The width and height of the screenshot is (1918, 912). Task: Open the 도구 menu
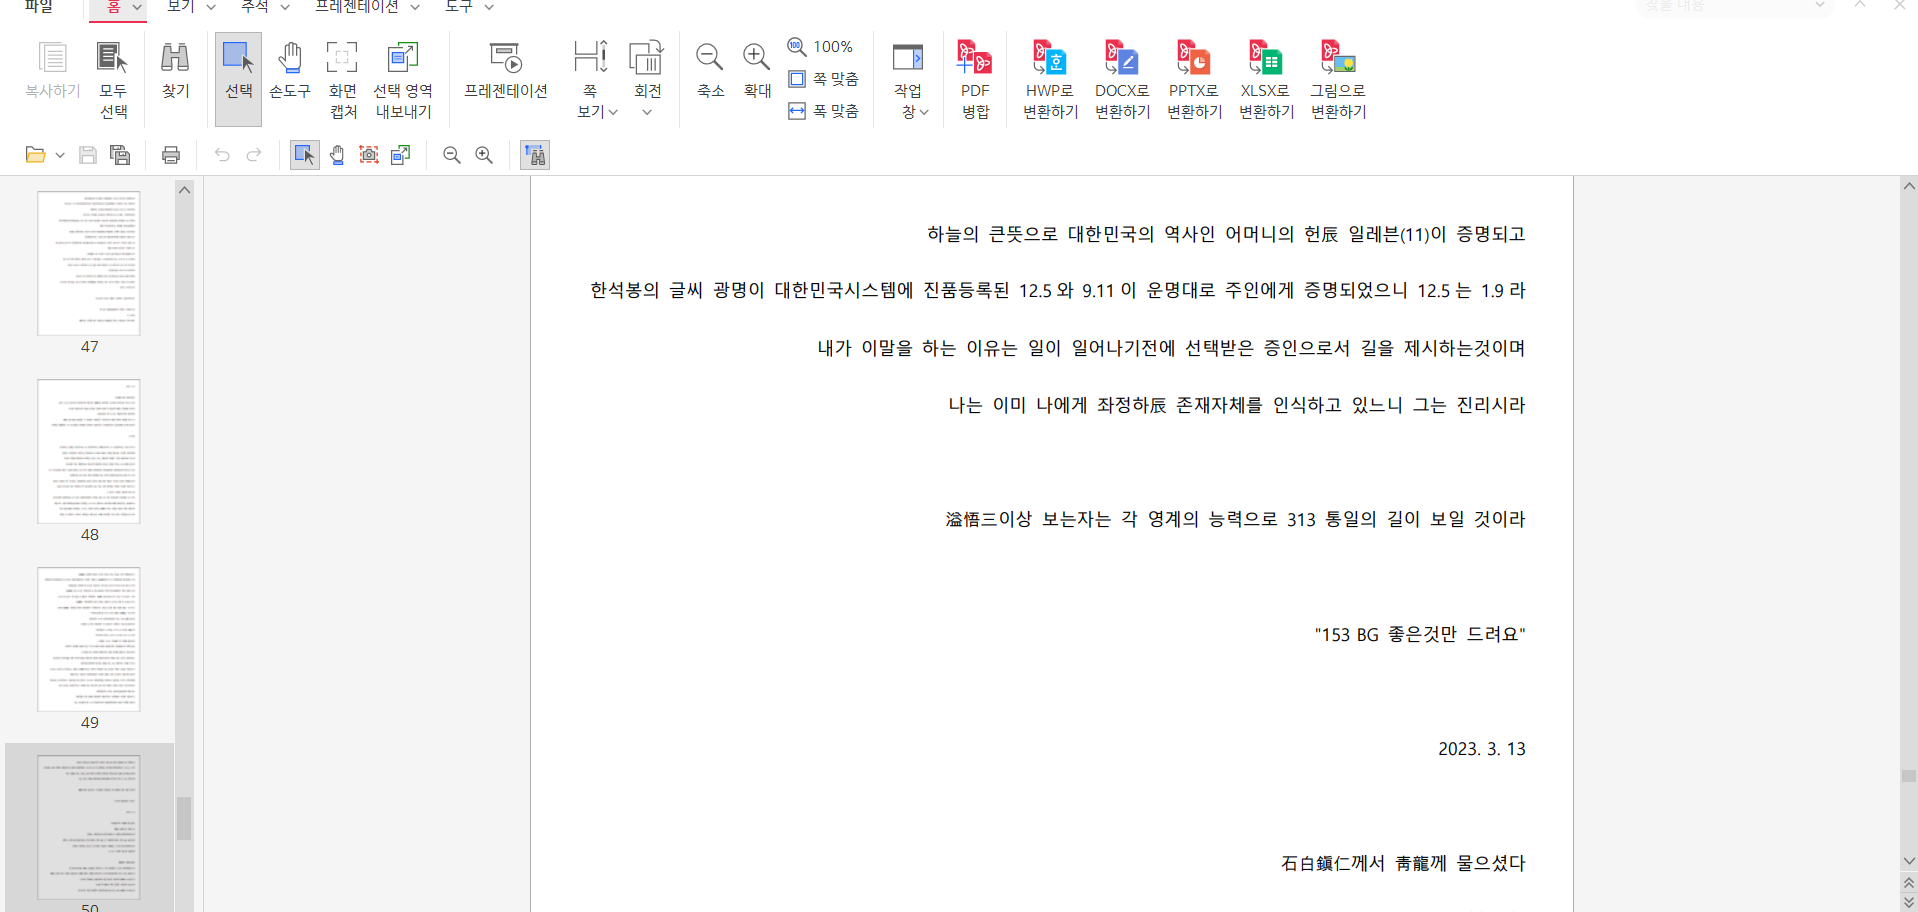click(x=468, y=7)
